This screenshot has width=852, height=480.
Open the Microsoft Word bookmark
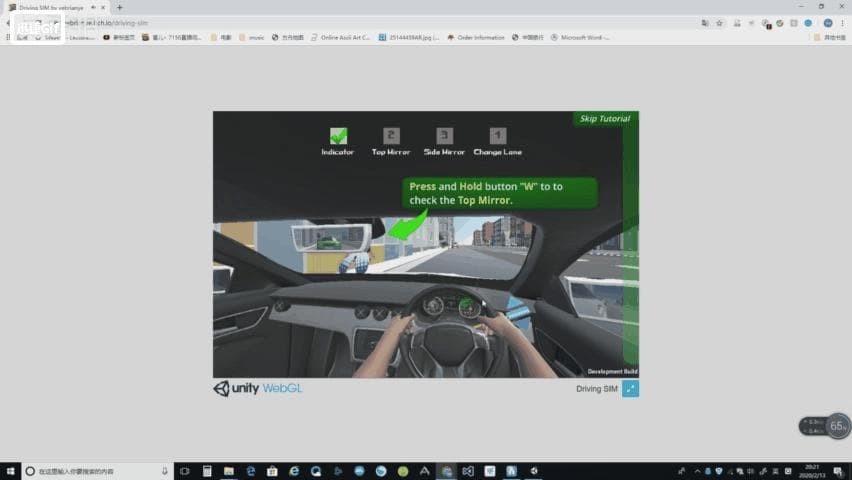[580, 38]
